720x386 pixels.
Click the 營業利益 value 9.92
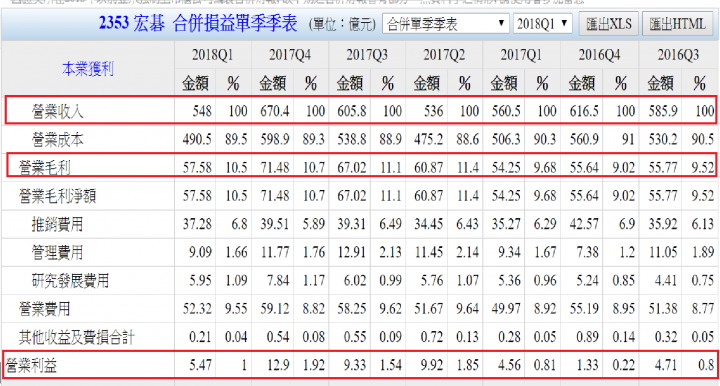pos(432,365)
